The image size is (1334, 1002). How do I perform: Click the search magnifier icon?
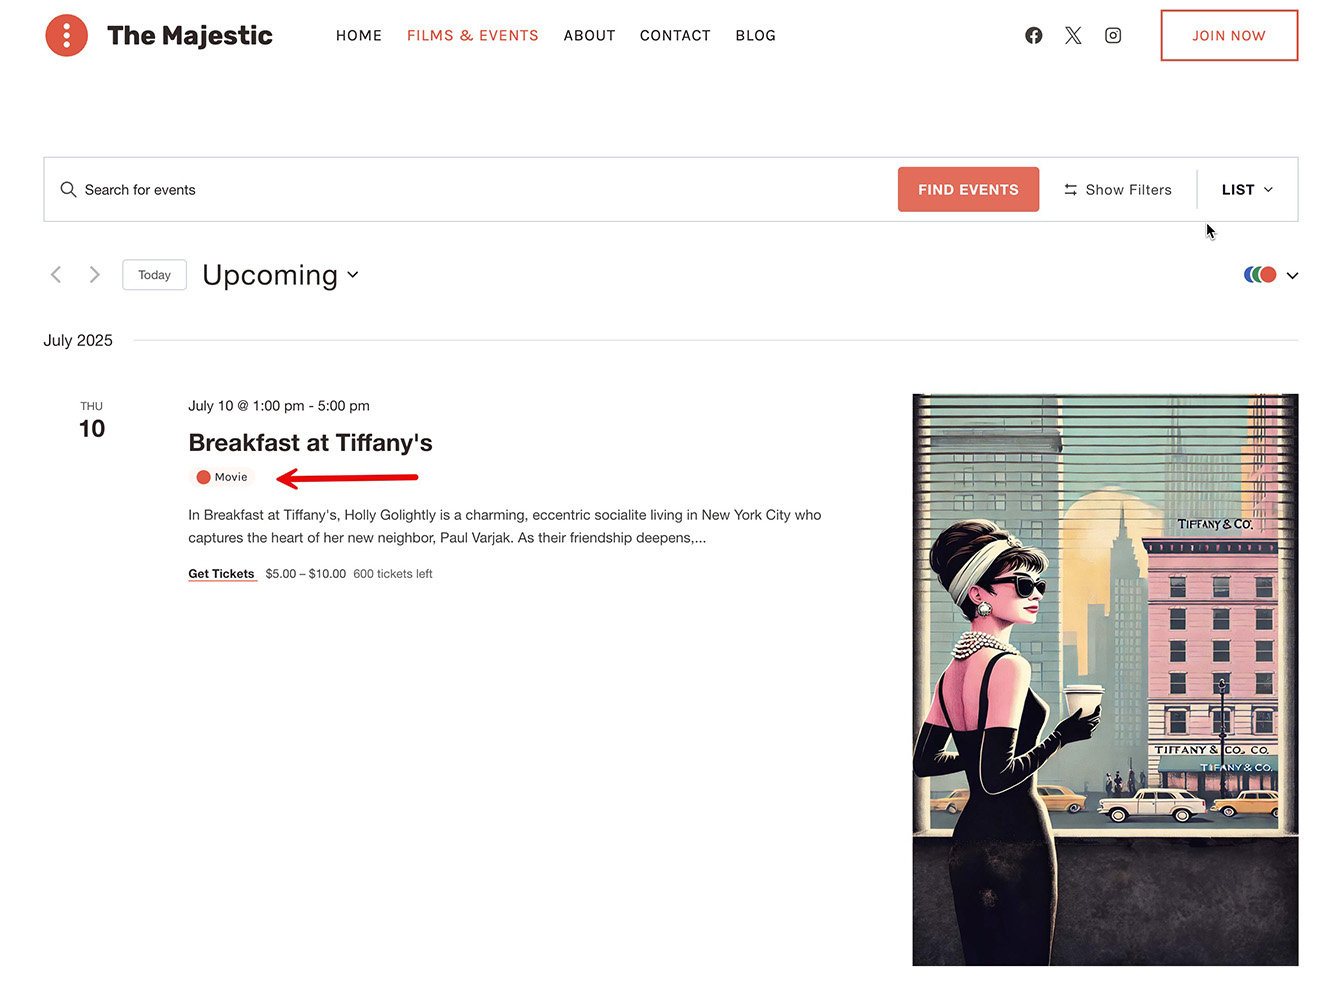(x=68, y=189)
